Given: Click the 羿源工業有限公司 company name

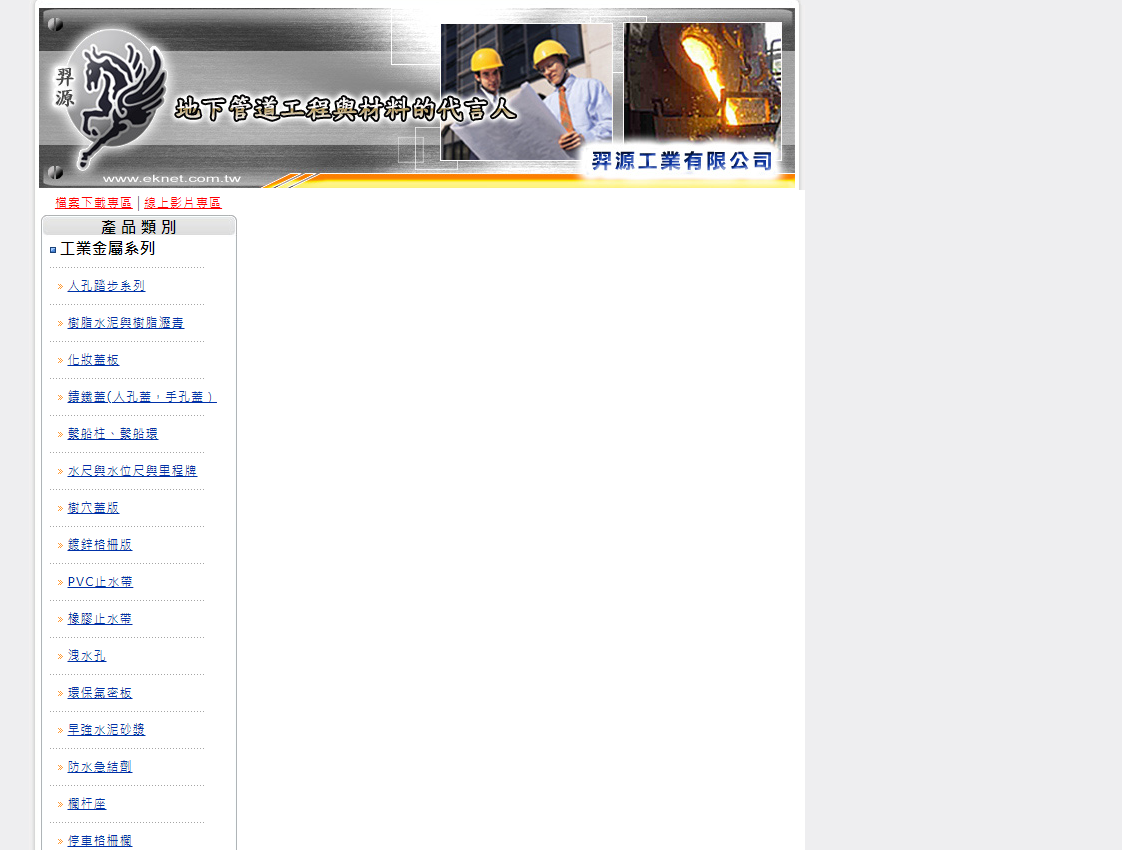Looking at the screenshot, I should (x=682, y=160).
